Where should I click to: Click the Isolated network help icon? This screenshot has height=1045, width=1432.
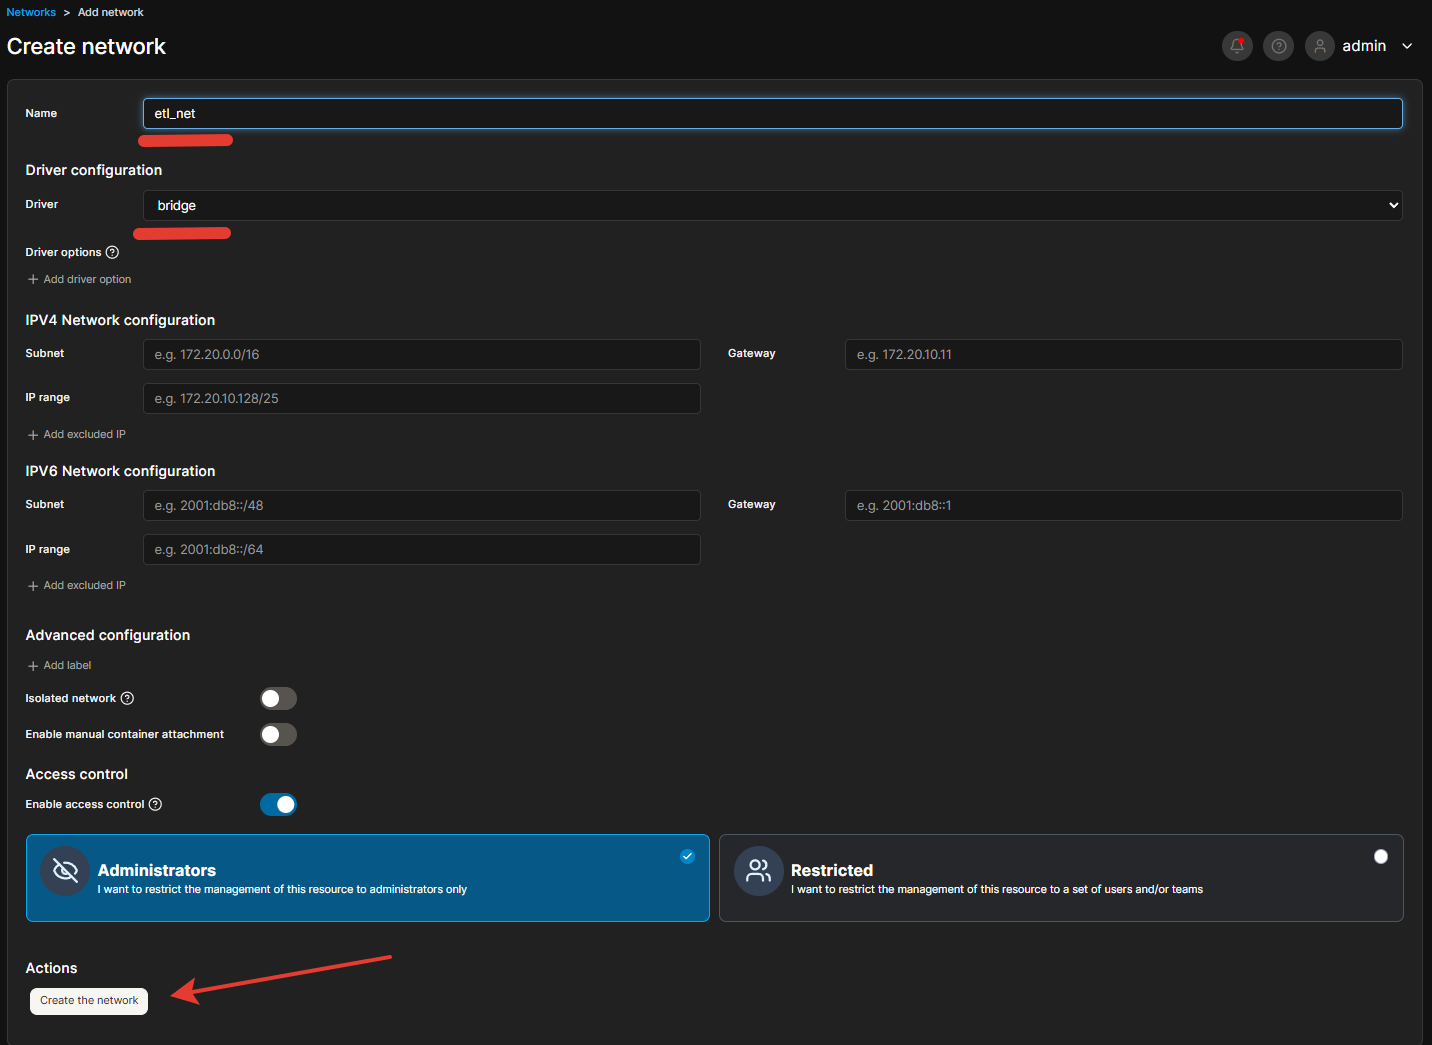point(127,698)
